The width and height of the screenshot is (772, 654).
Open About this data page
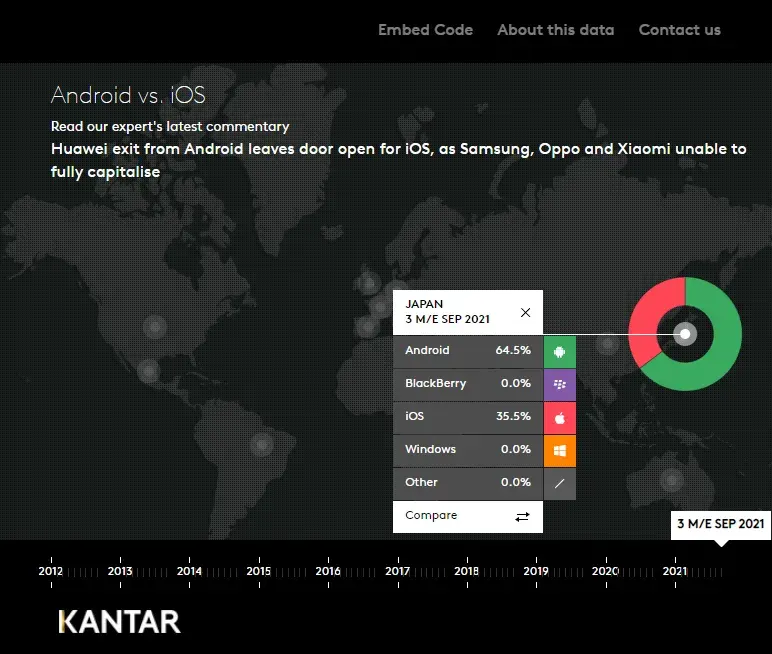[556, 30]
